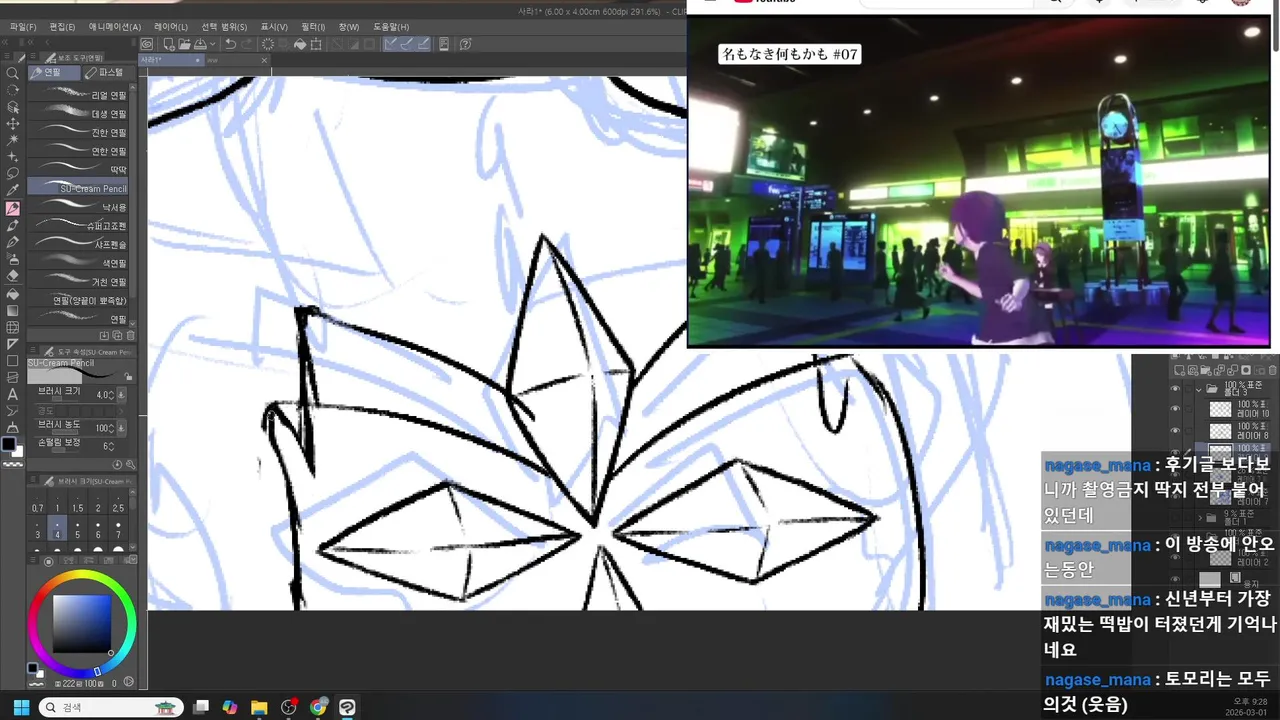This screenshot has width=1280, height=720.
Task: Collapse folder 3 (폴더 3) chevron
Action: (1199, 389)
